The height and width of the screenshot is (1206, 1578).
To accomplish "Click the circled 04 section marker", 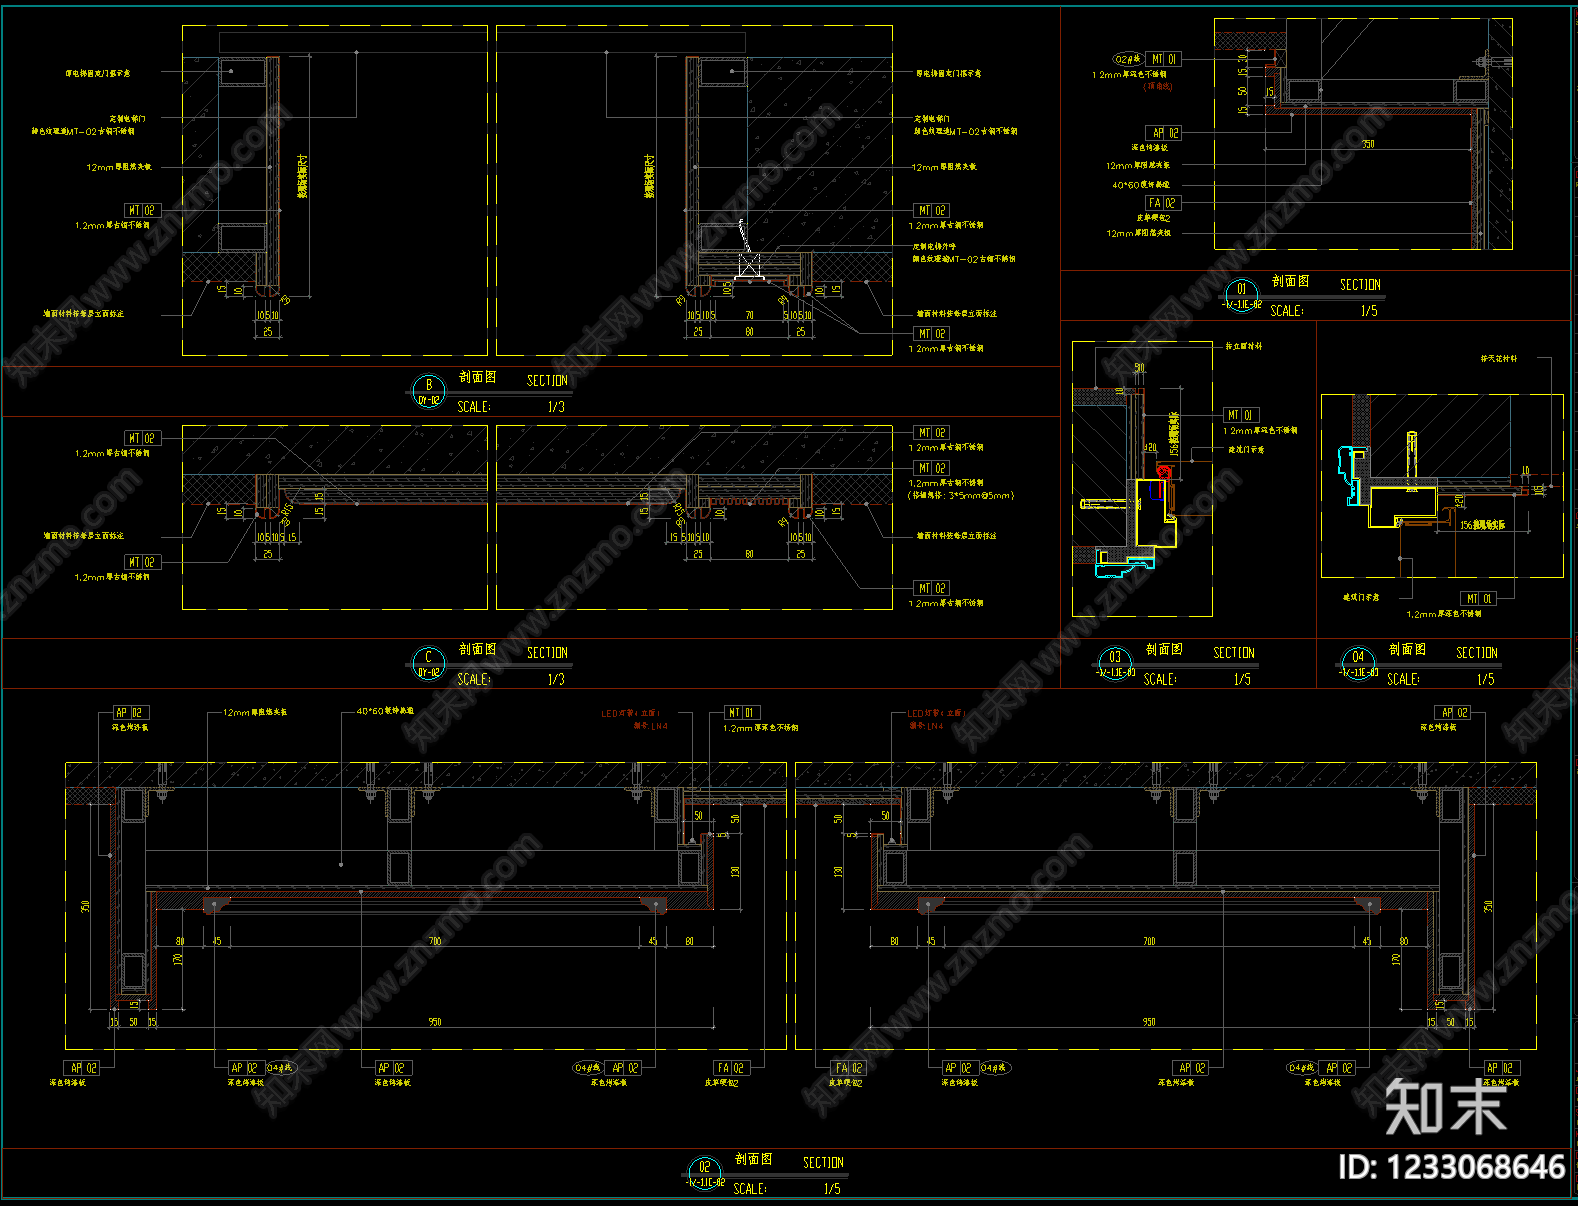I will (x=1358, y=663).
